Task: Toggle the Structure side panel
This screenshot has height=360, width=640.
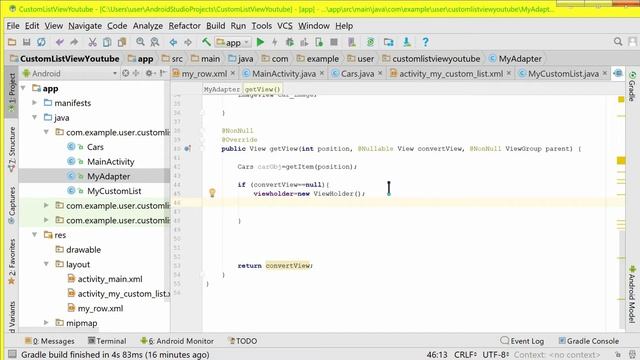Action: coord(11,149)
